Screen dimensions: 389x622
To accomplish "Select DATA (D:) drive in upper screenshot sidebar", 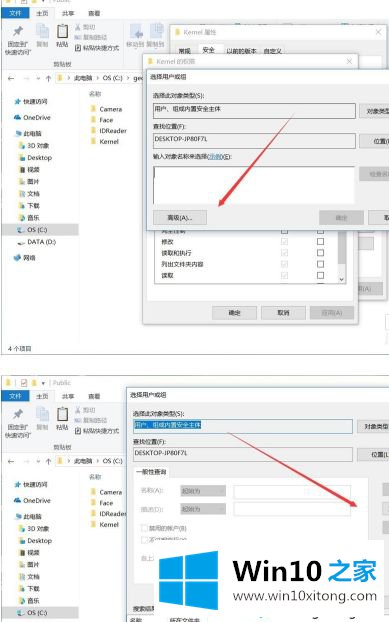I will tap(36, 242).
